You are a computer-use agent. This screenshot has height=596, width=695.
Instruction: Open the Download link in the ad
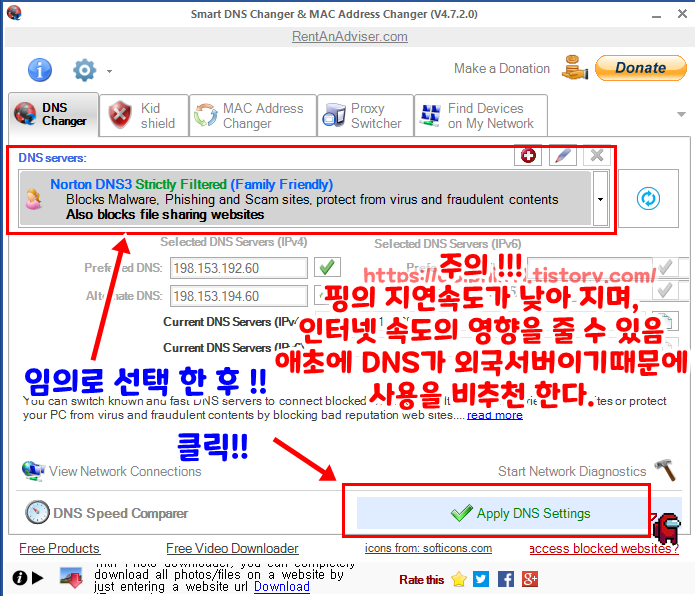coord(281,586)
